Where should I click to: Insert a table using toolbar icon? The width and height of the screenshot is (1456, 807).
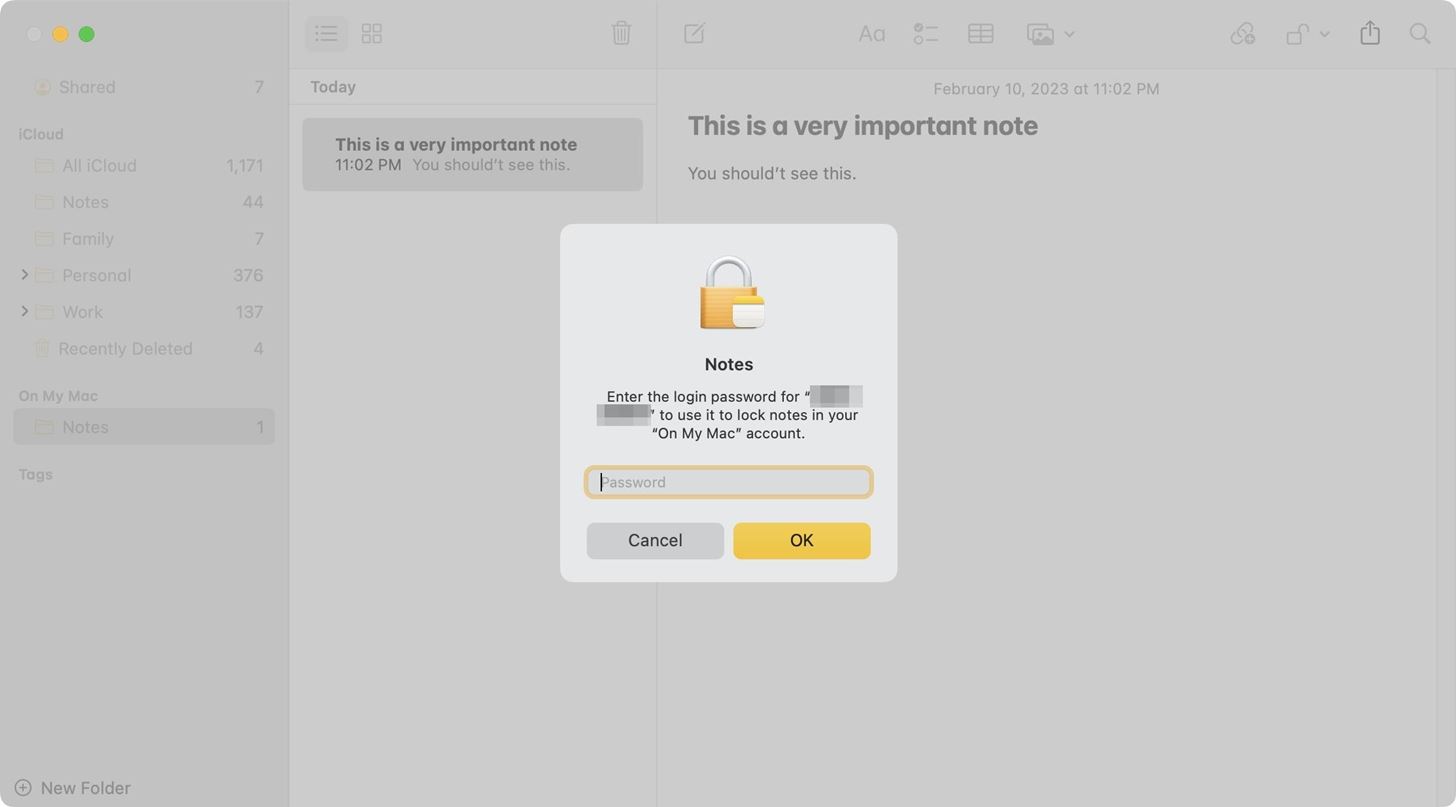point(980,34)
